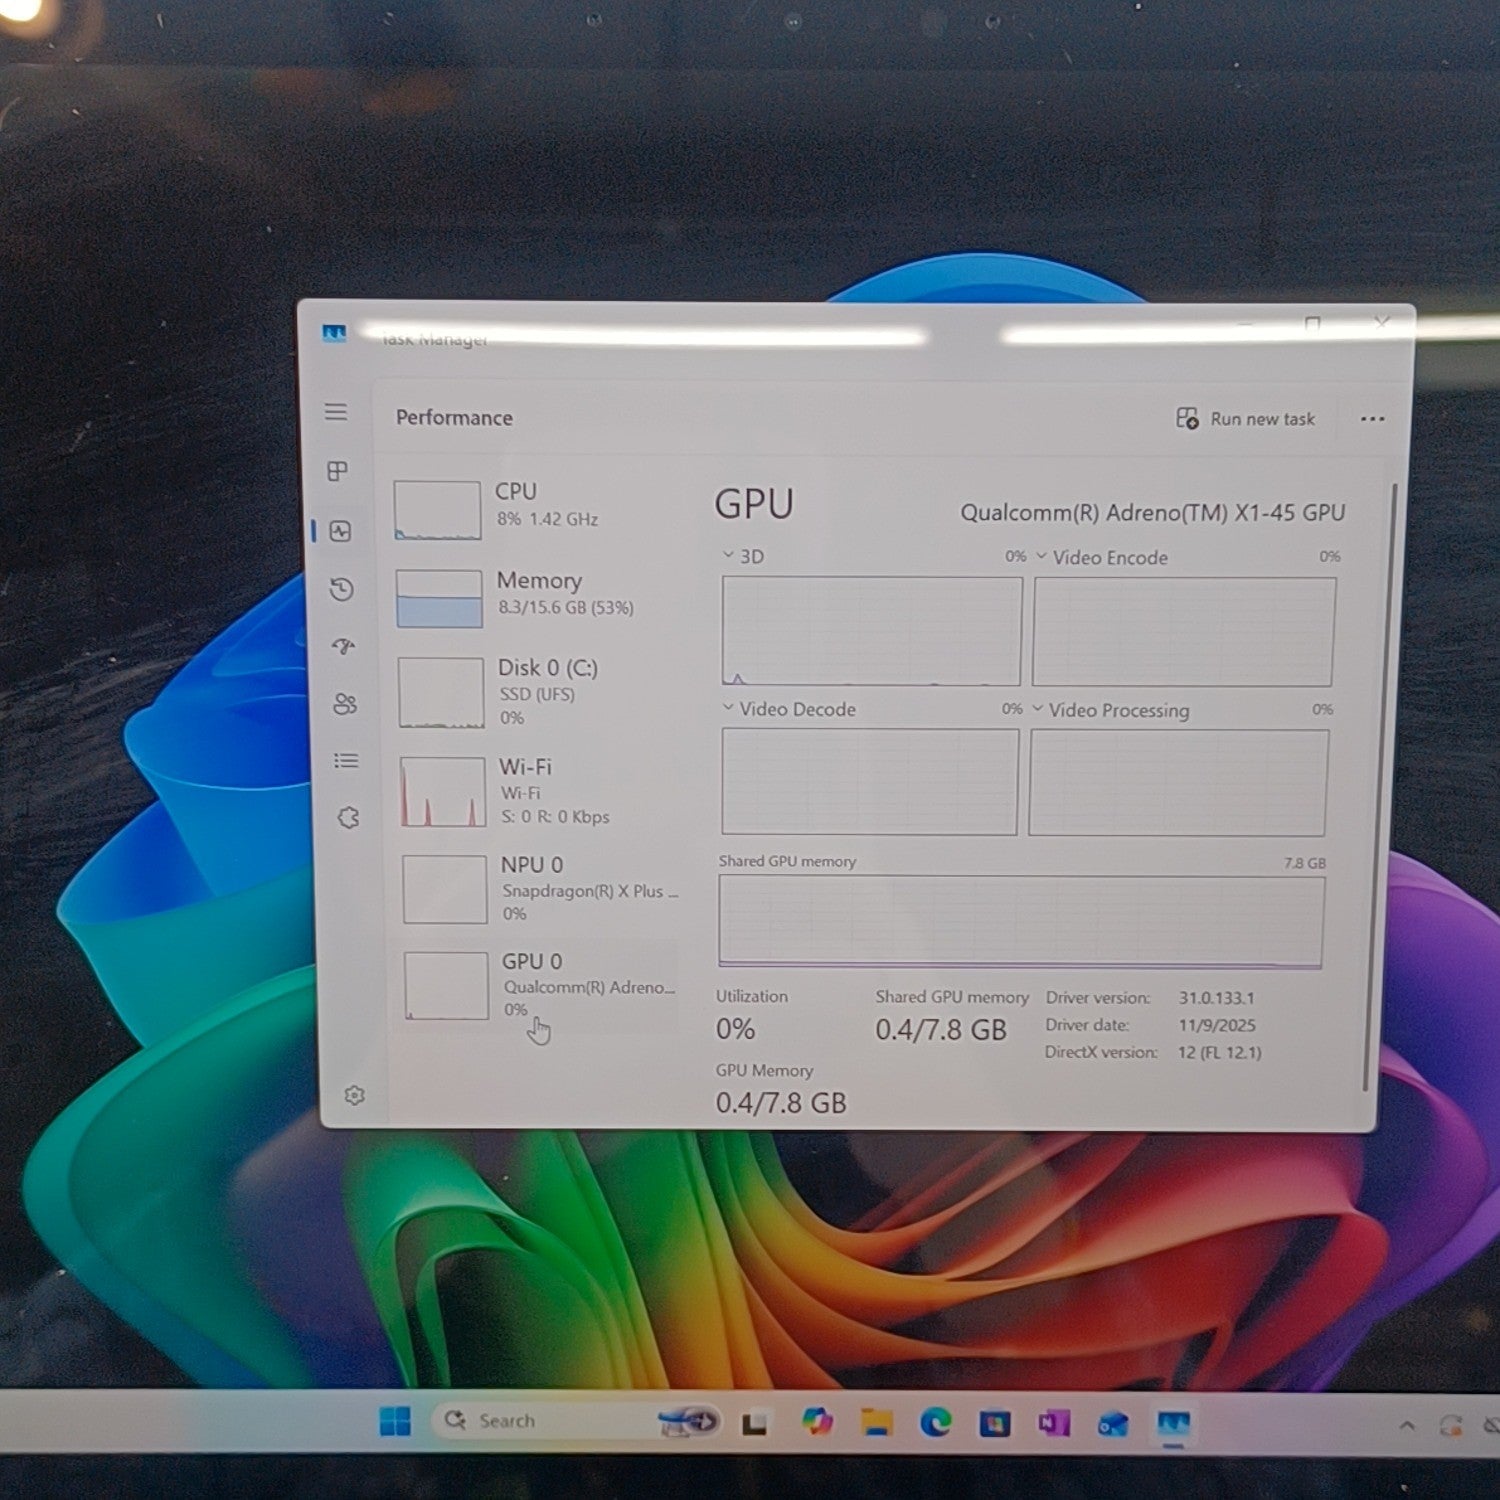Image resolution: width=1500 pixels, height=1500 pixels.
Task: Open the Startup apps page icon
Action: [x=344, y=646]
